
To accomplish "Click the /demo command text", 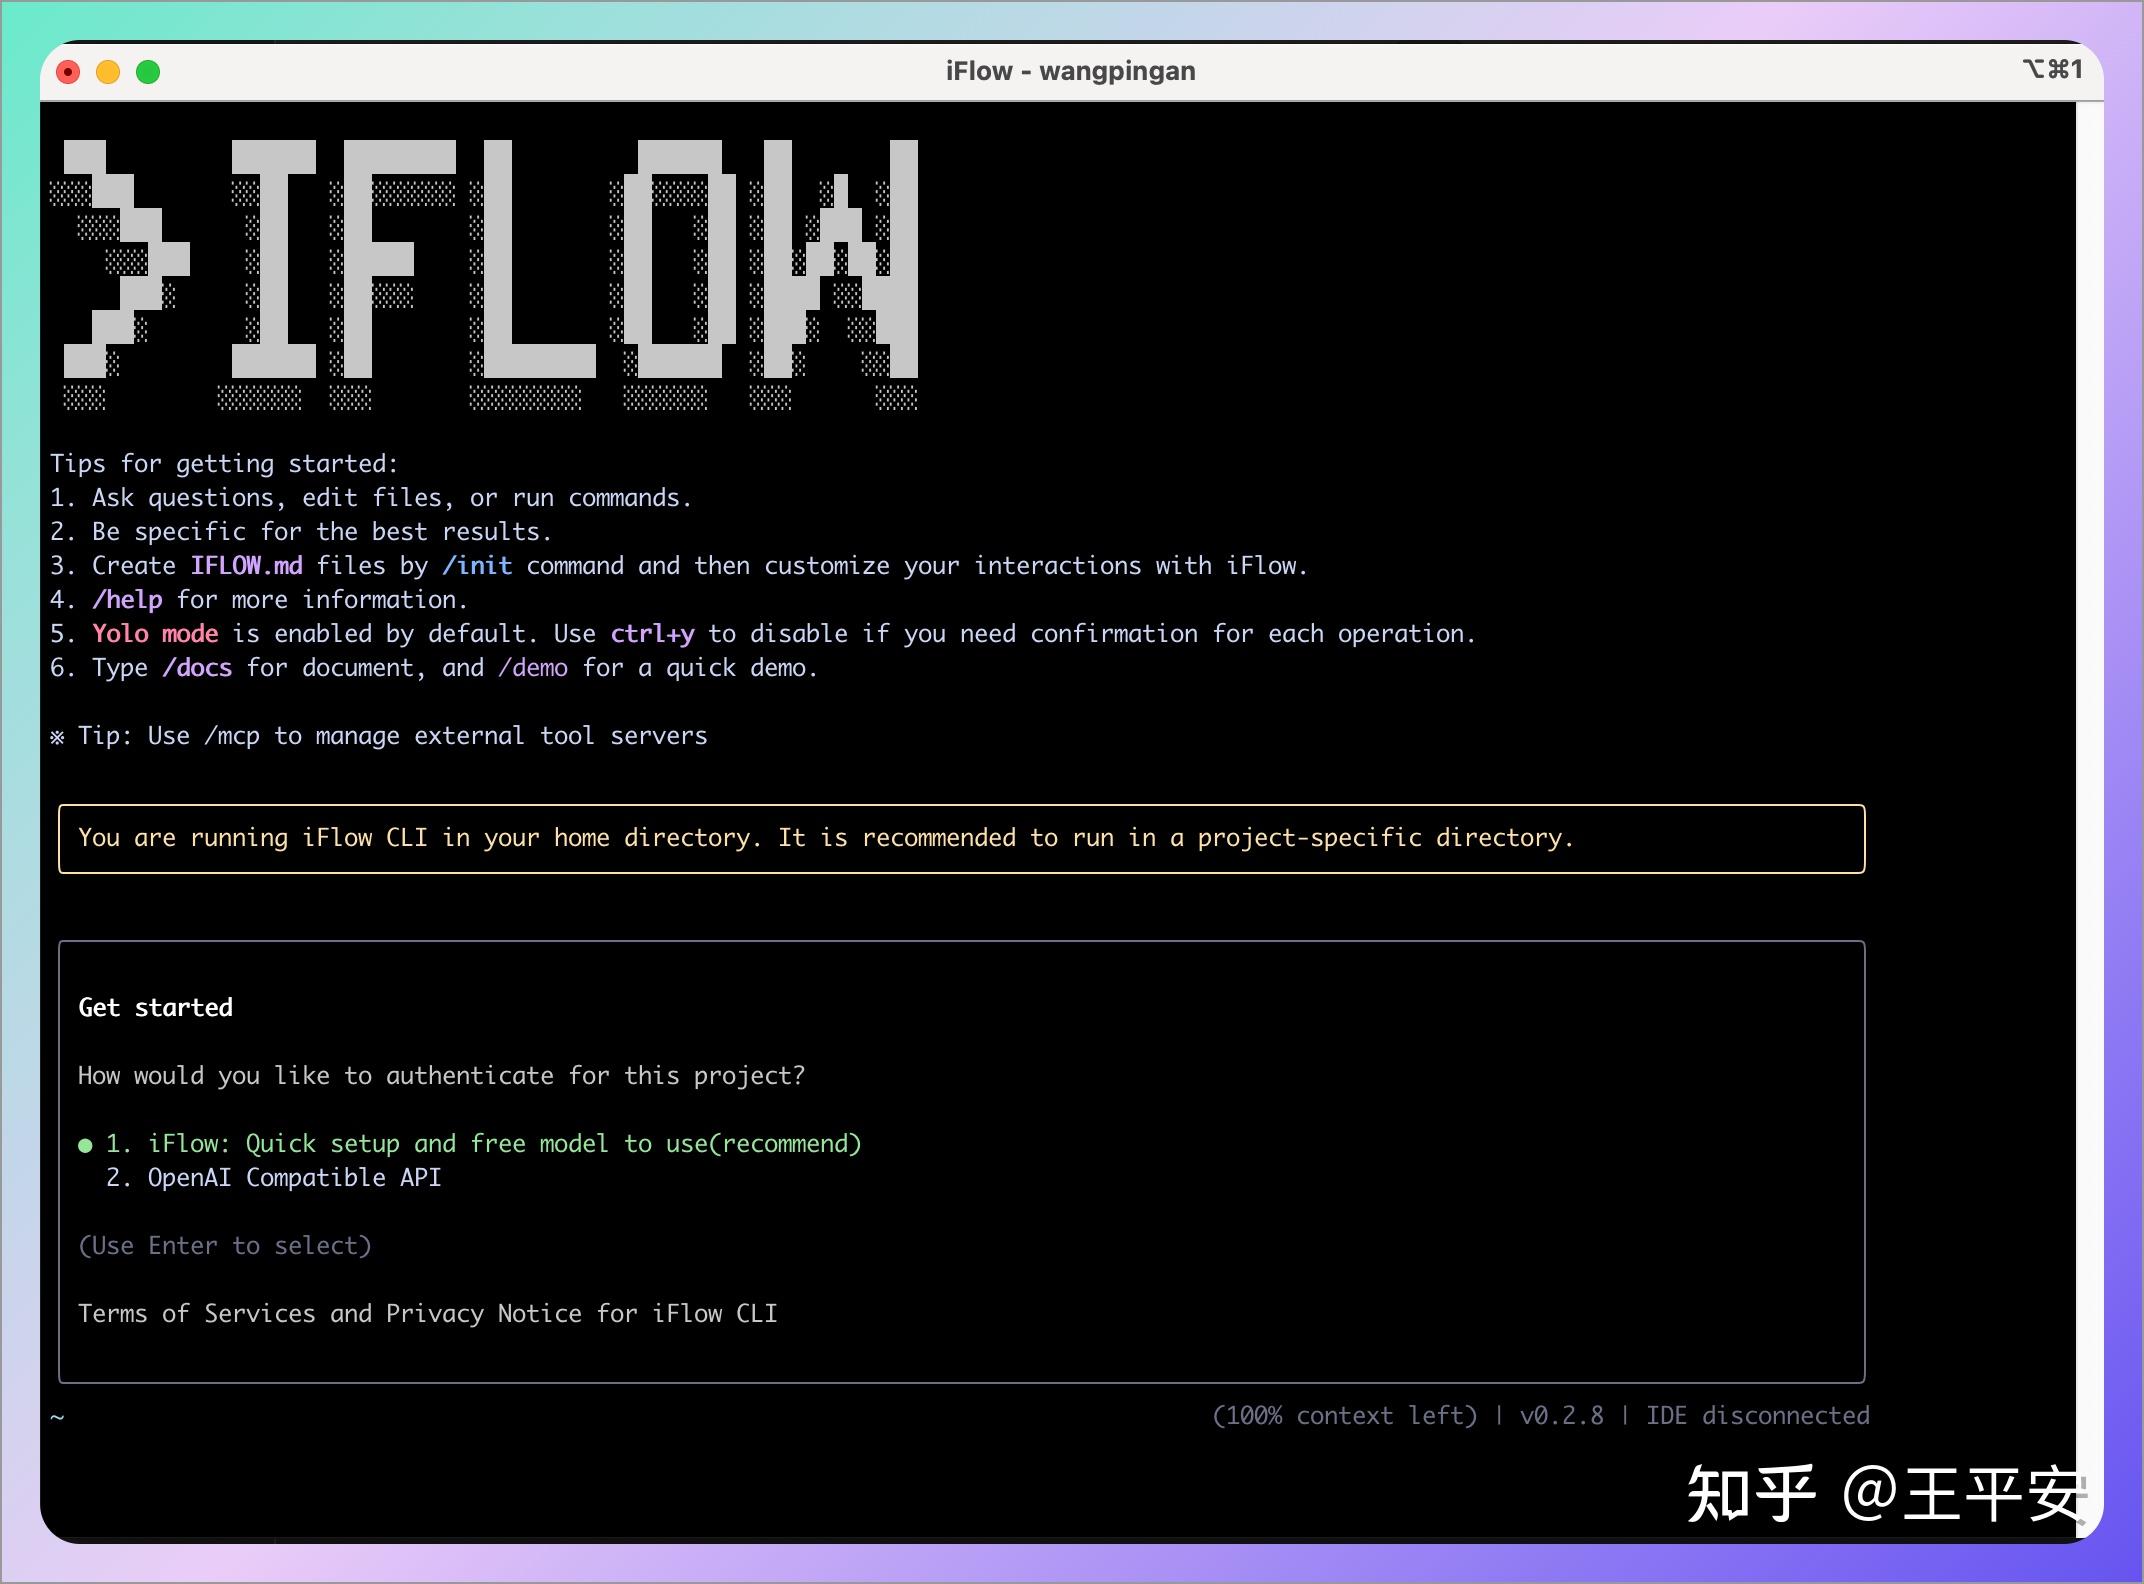I will (533, 667).
